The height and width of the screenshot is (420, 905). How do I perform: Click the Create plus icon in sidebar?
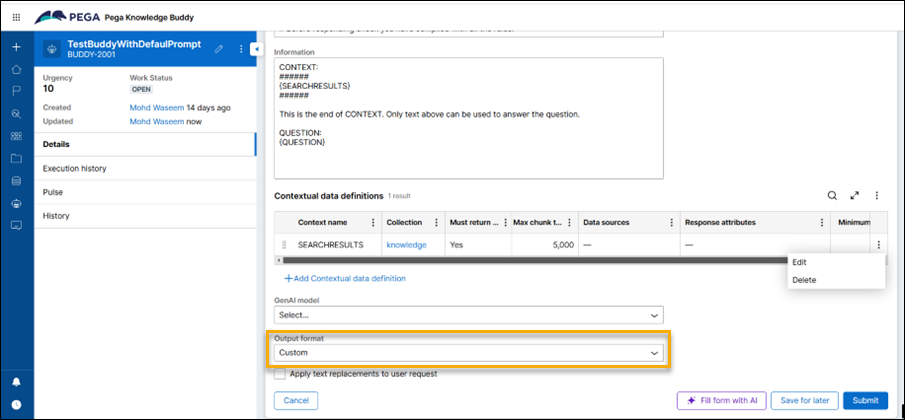point(16,47)
